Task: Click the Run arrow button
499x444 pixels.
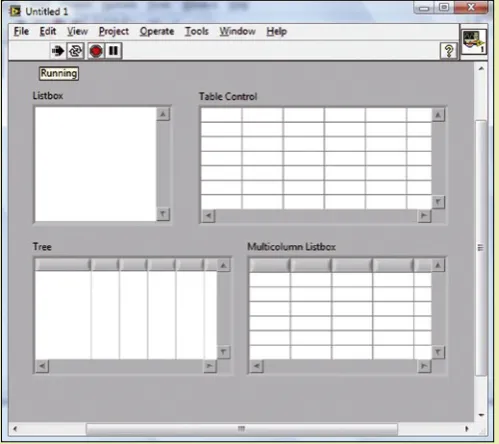Action: point(58,51)
